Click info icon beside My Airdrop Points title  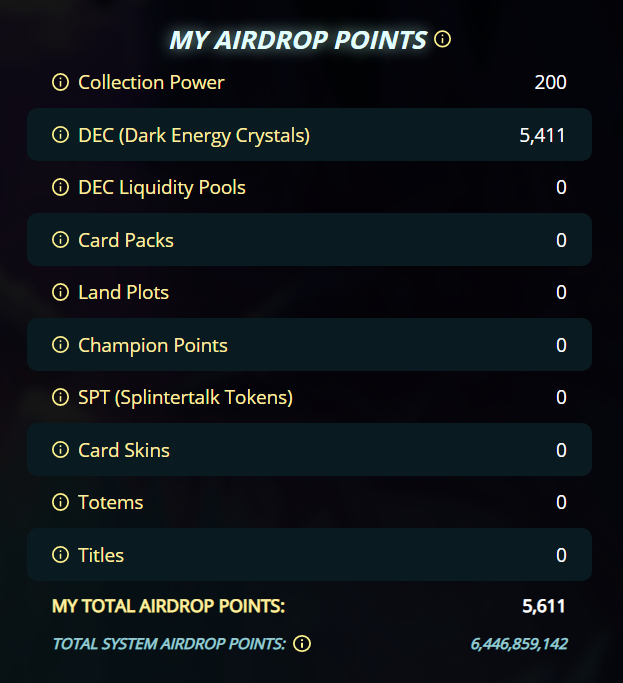click(x=442, y=40)
